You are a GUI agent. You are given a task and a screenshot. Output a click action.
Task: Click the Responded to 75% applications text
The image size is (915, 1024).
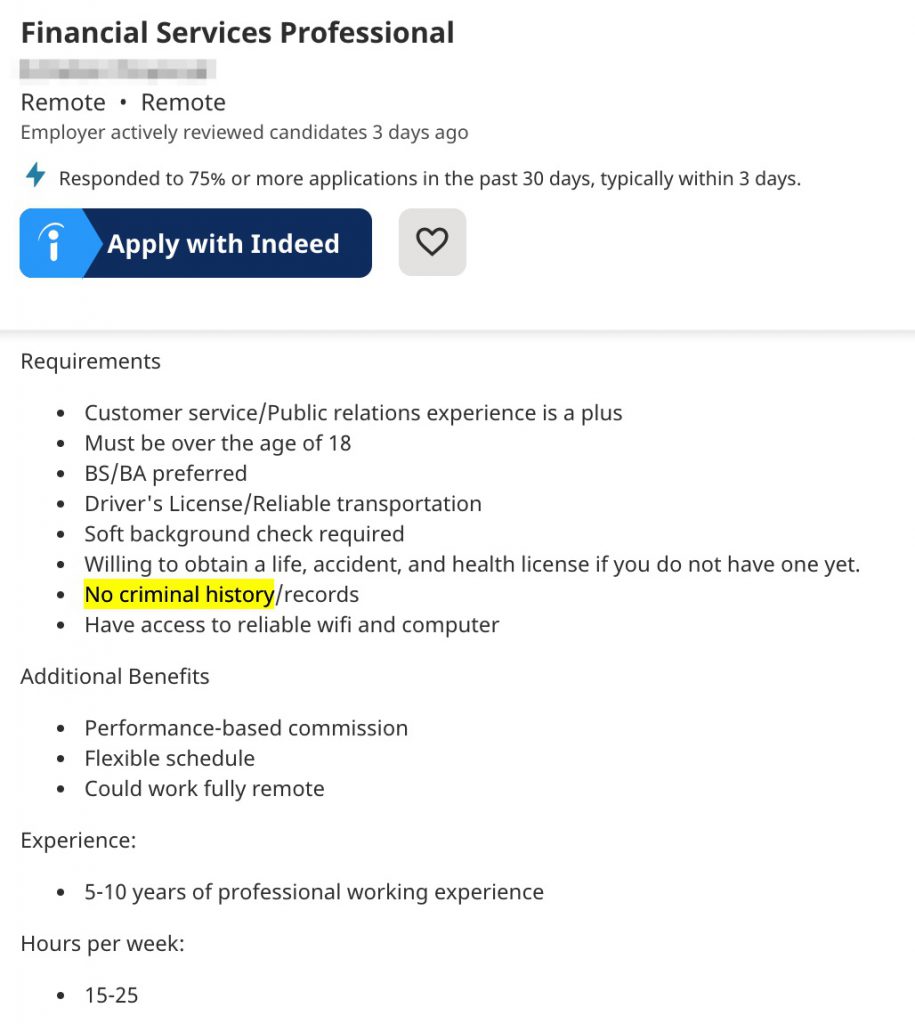[430, 179]
